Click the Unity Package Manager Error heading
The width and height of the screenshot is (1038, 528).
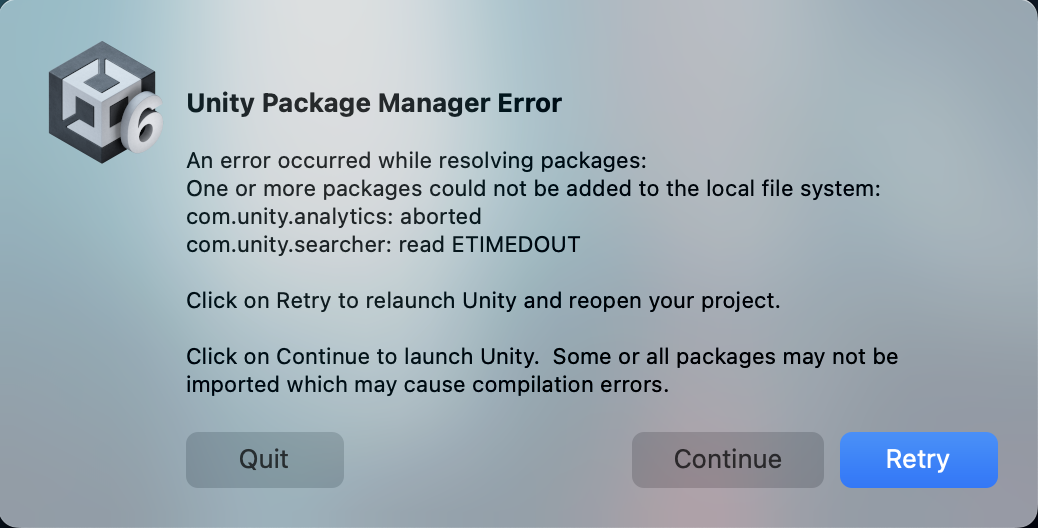click(374, 103)
